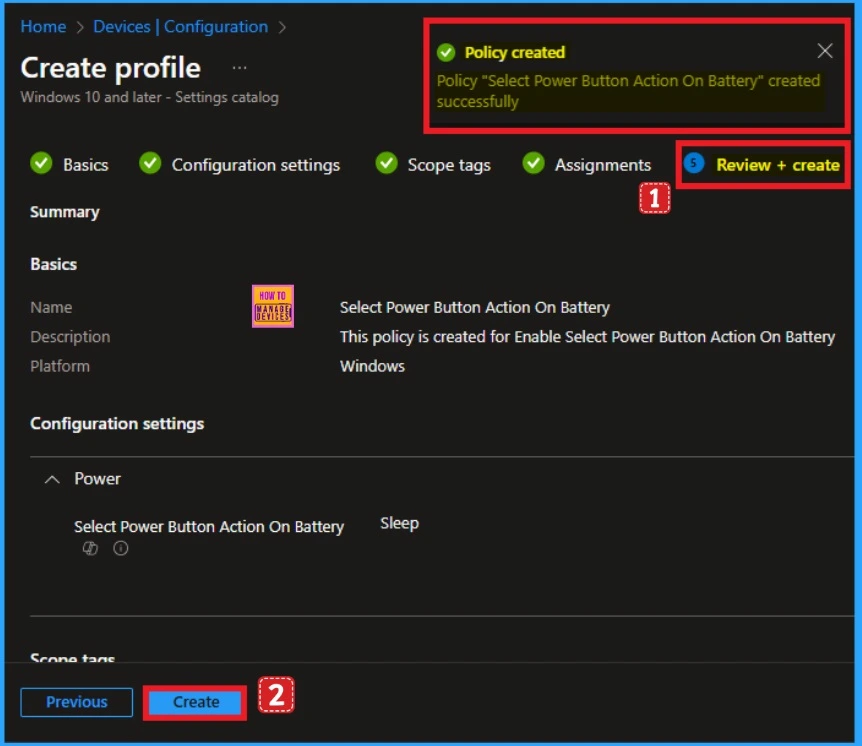Screen dimensions: 862x746
Task: Click the Windows 10 and later subtitle
Action: (x=150, y=97)
